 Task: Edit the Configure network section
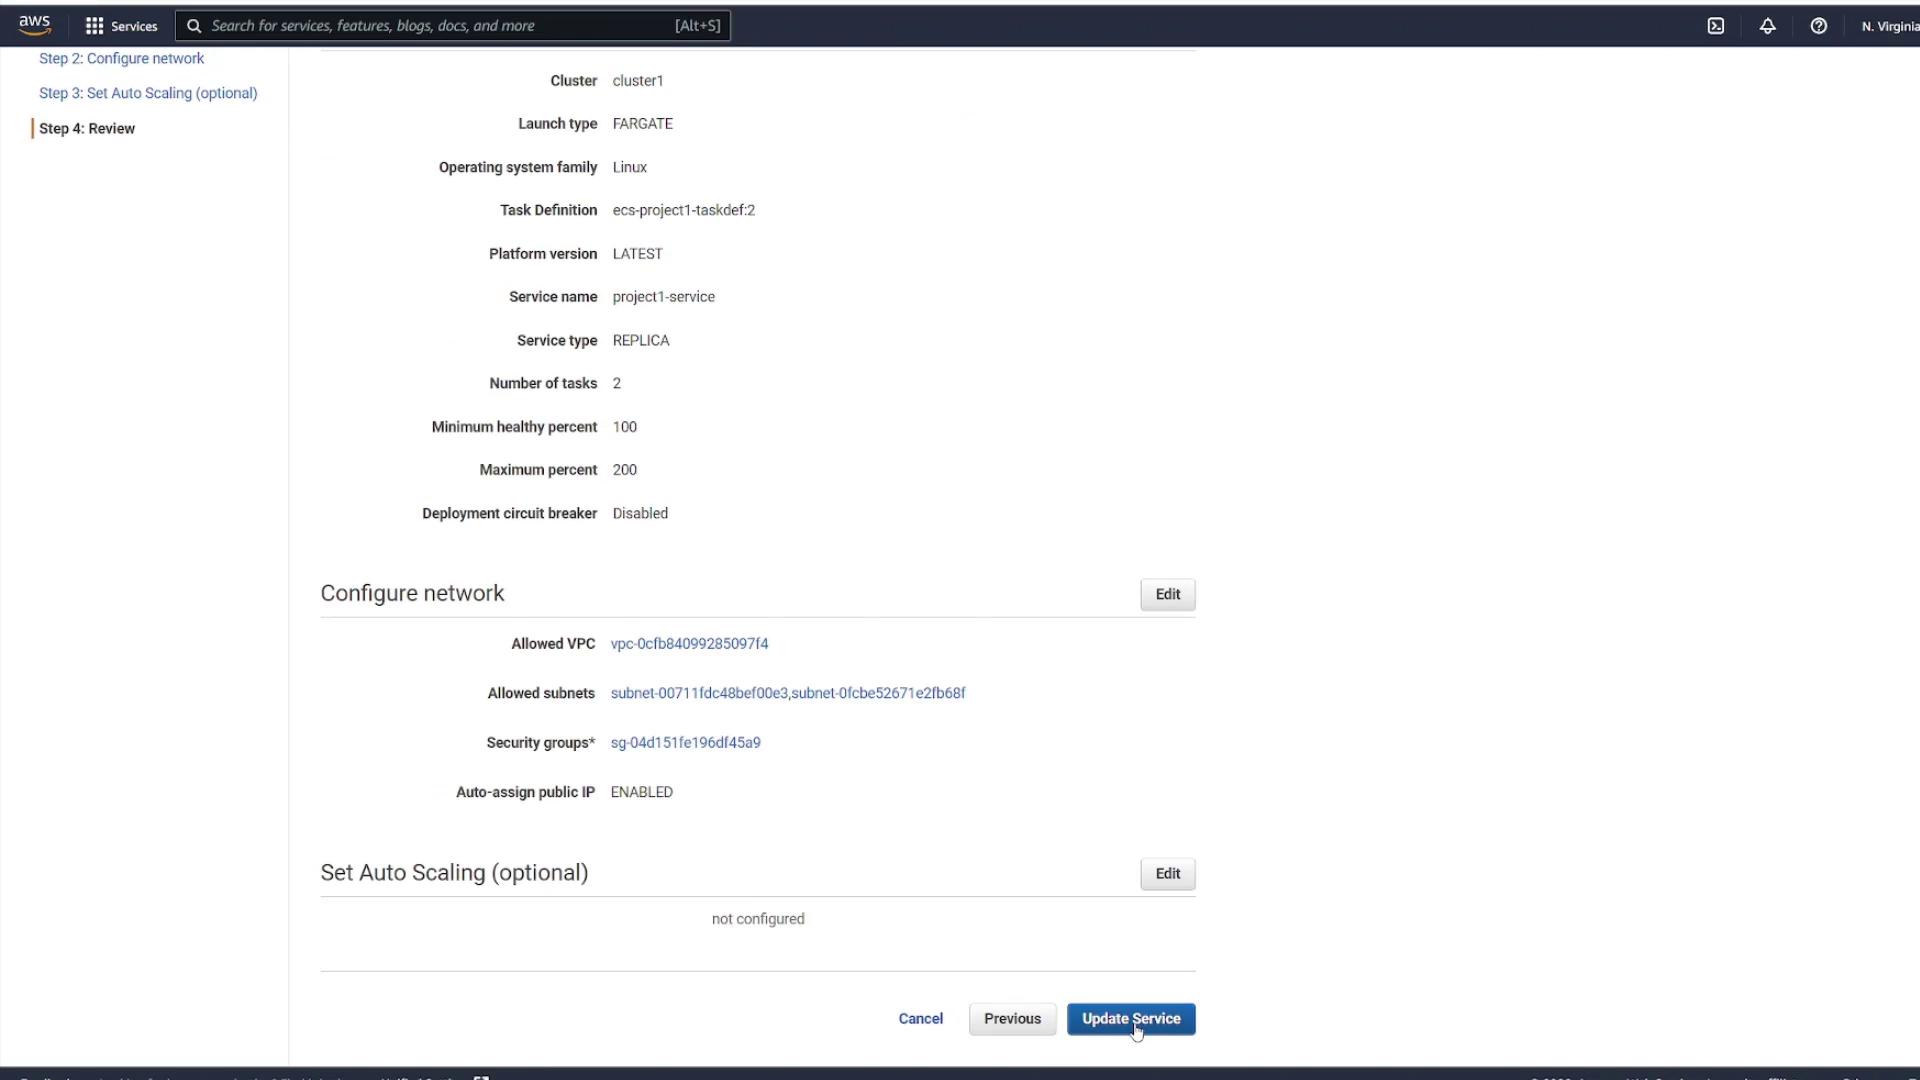pyautogui.click(x=1167, y=594)
